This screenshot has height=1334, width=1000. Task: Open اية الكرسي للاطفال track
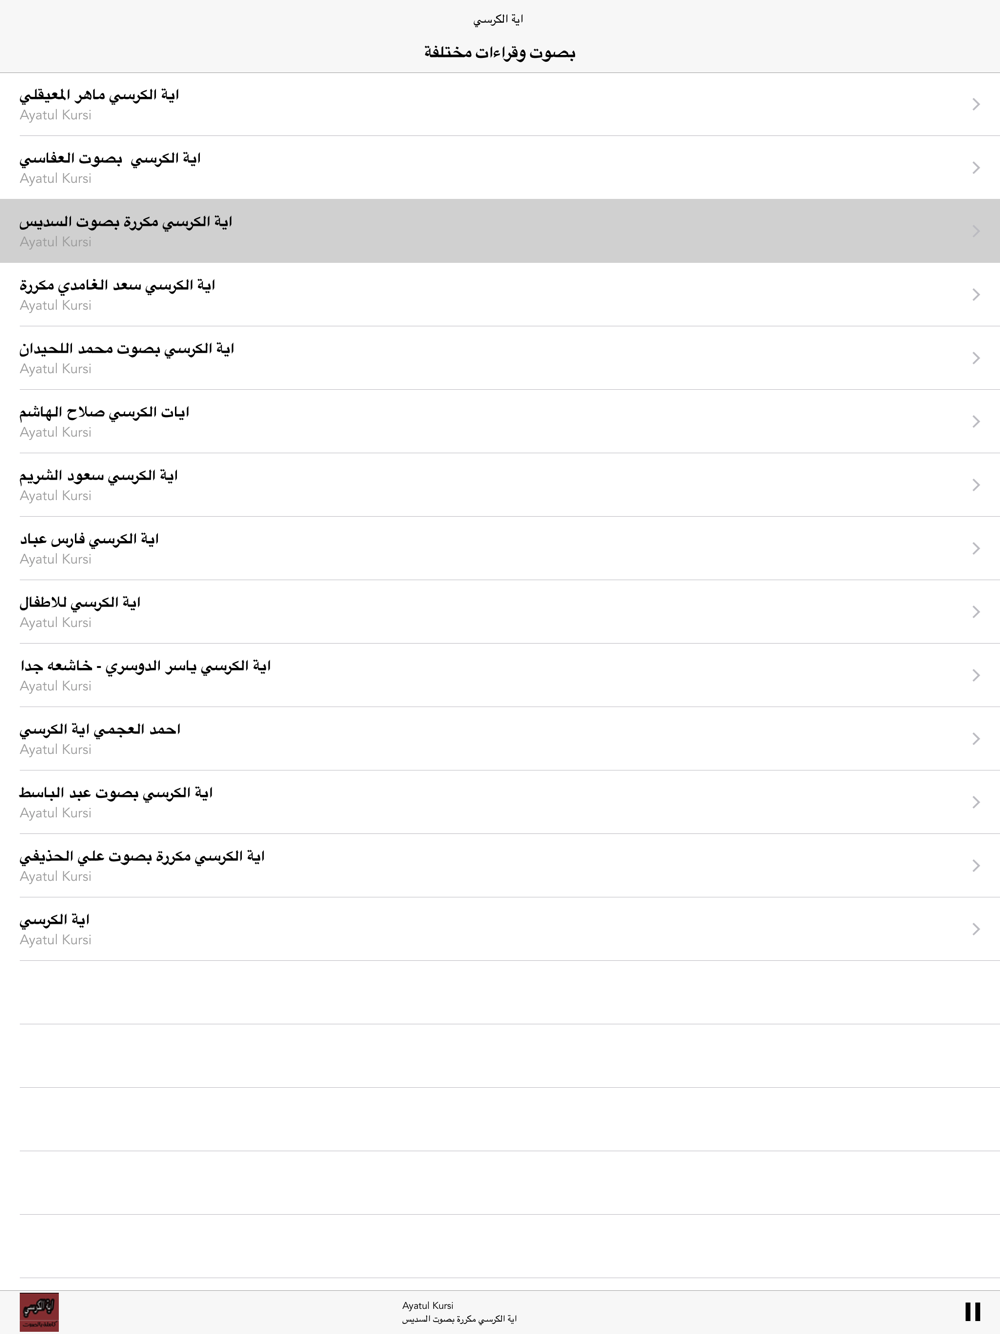tap(500, 612)
